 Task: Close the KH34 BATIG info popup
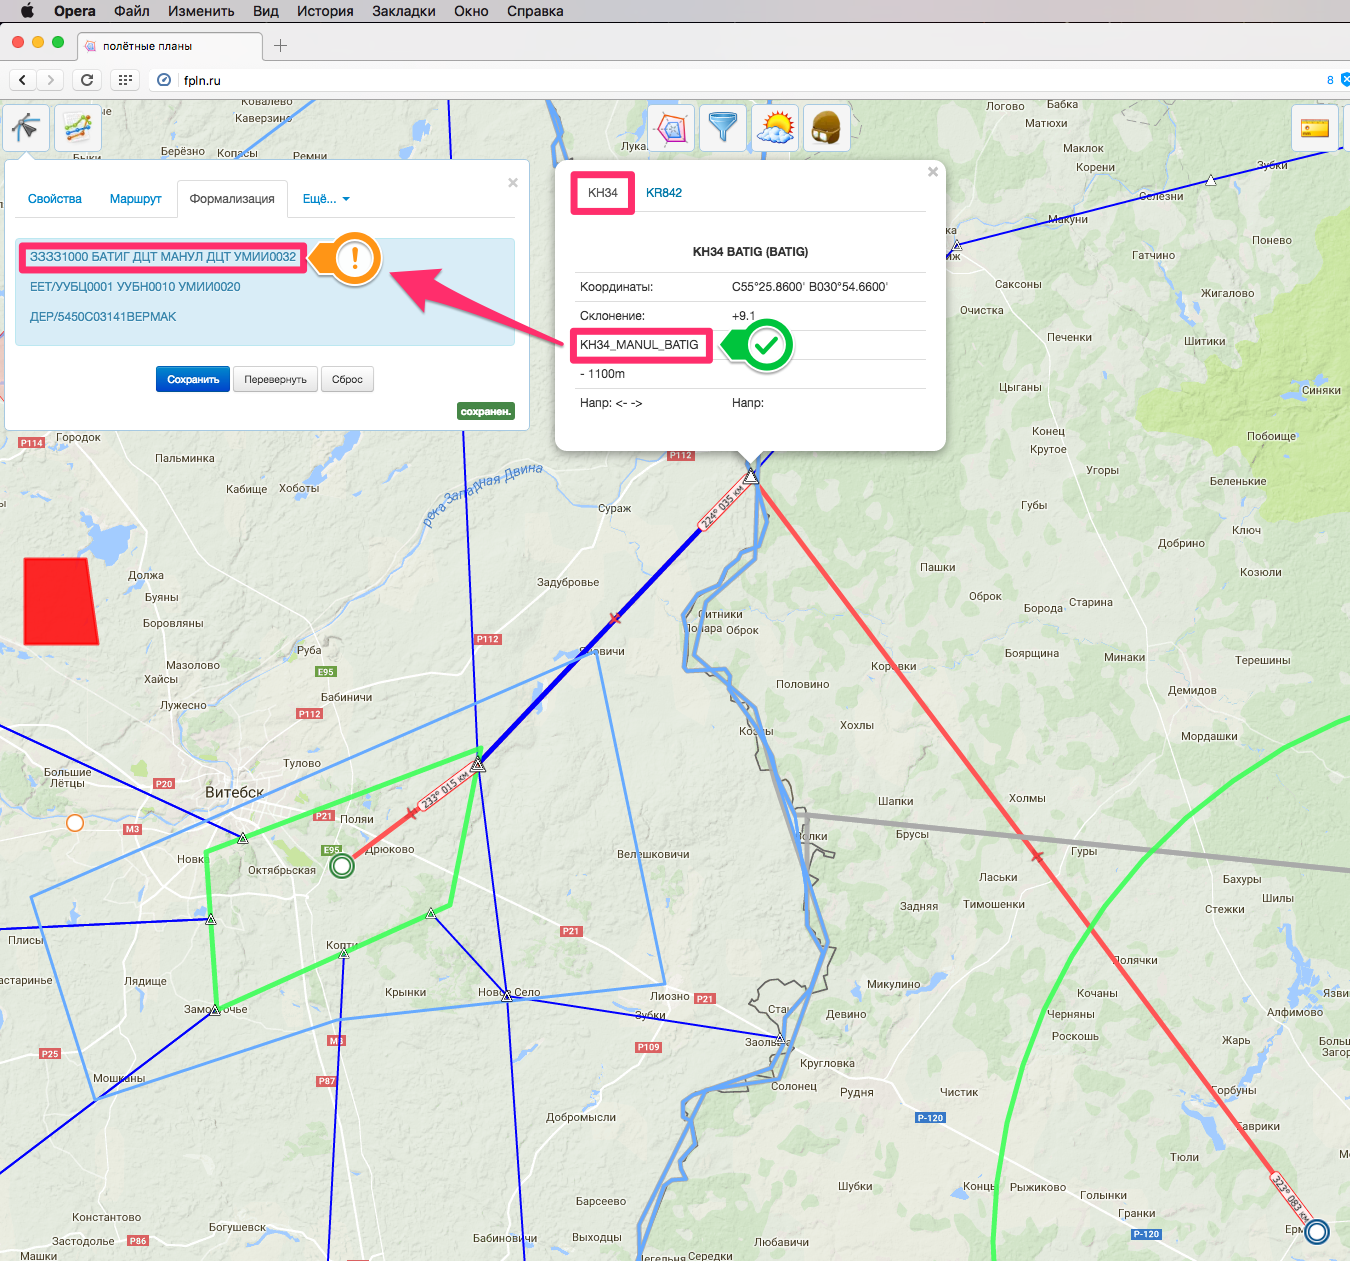point(933,172)
